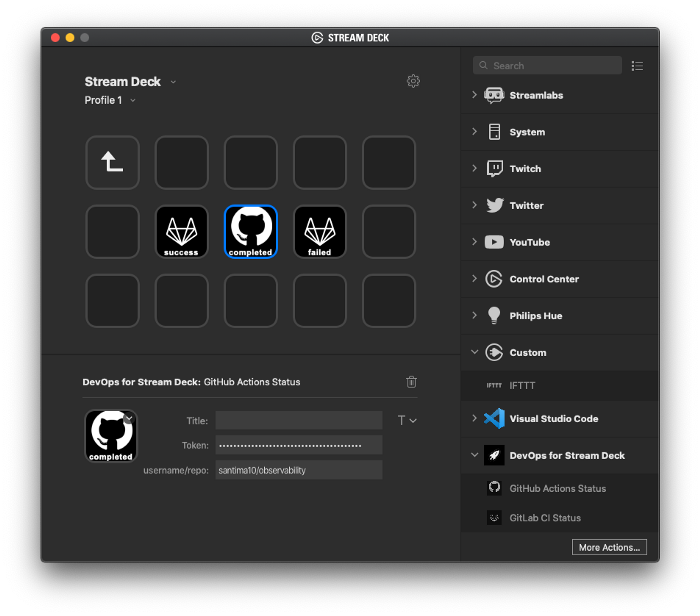
Task: Open the Profile 1 dropdown
Action: [x=133, y=101]
